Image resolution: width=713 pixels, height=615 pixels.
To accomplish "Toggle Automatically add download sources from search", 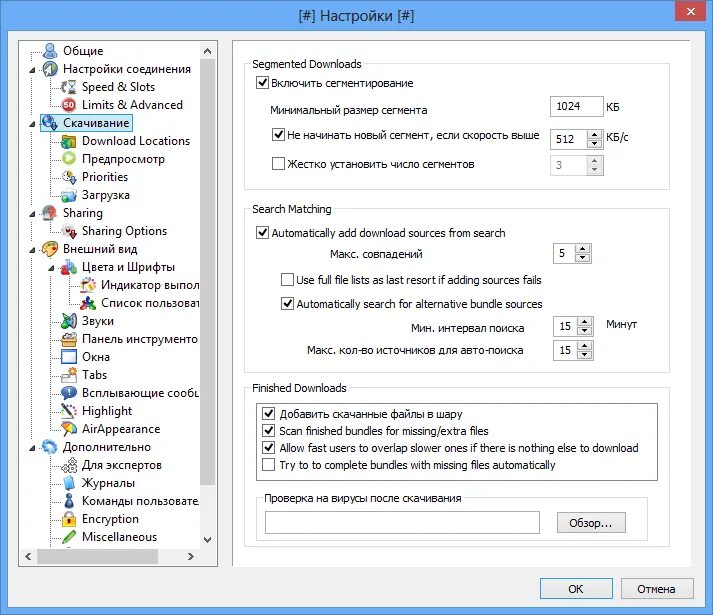I will (262, 233).
